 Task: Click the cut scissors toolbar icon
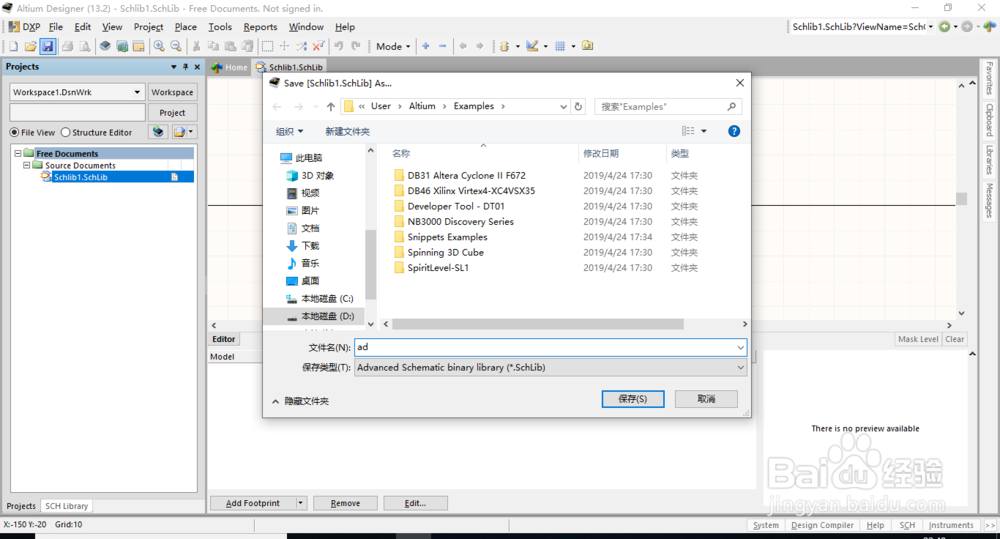pos(196,46)
